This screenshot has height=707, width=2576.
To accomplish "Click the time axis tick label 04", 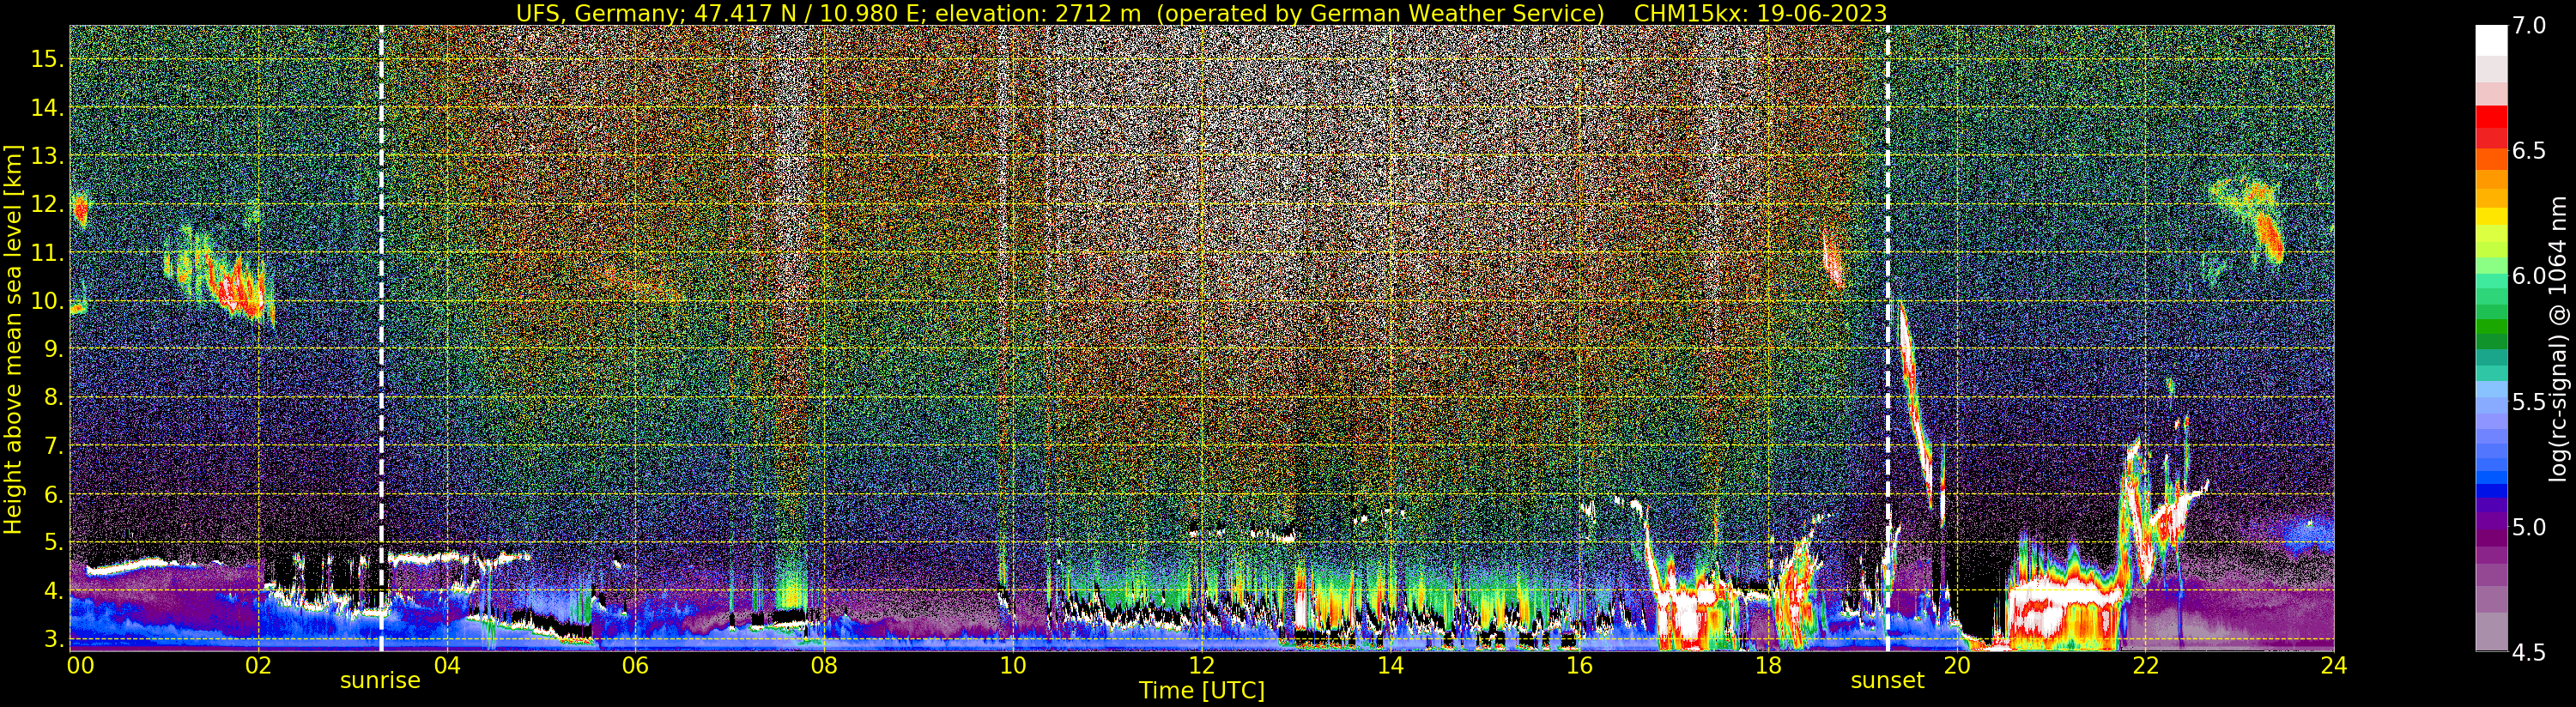I will (x=447, y=666).
